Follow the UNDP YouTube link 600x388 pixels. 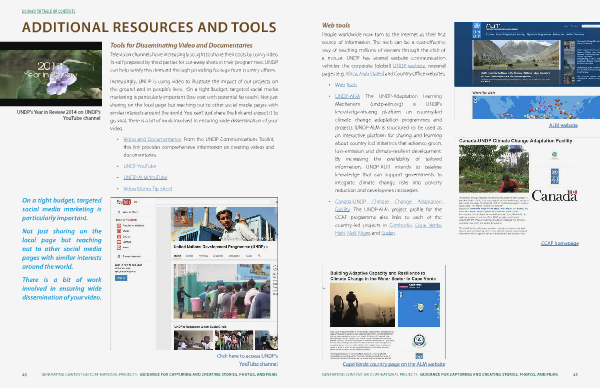point(140,166)
